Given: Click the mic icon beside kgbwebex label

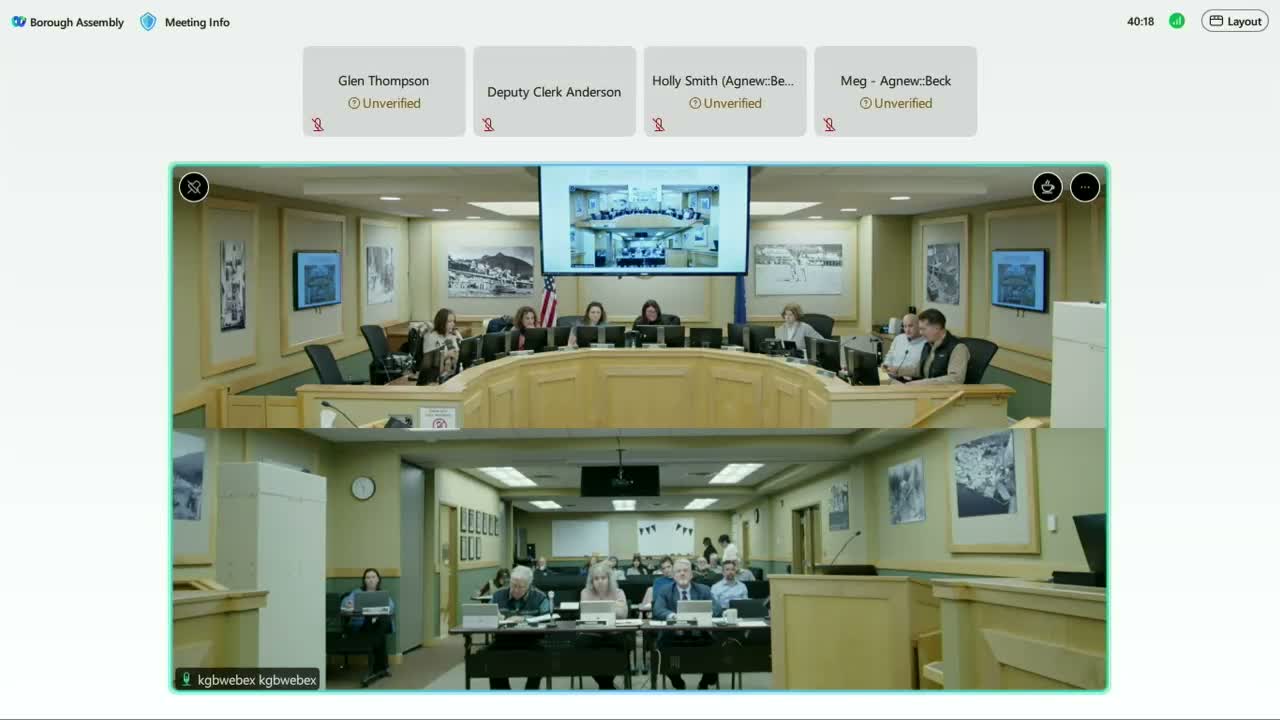Looking at the screenshot, I should 184,679.
